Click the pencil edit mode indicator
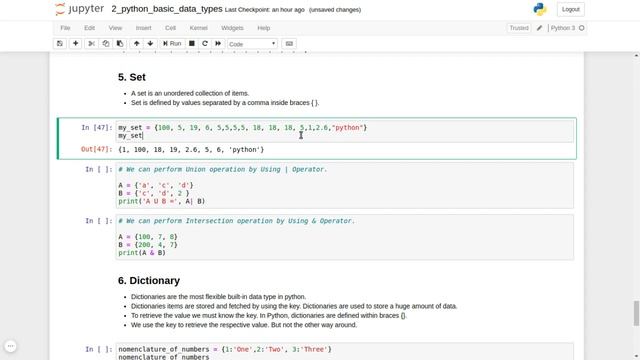 coord(539,28)
